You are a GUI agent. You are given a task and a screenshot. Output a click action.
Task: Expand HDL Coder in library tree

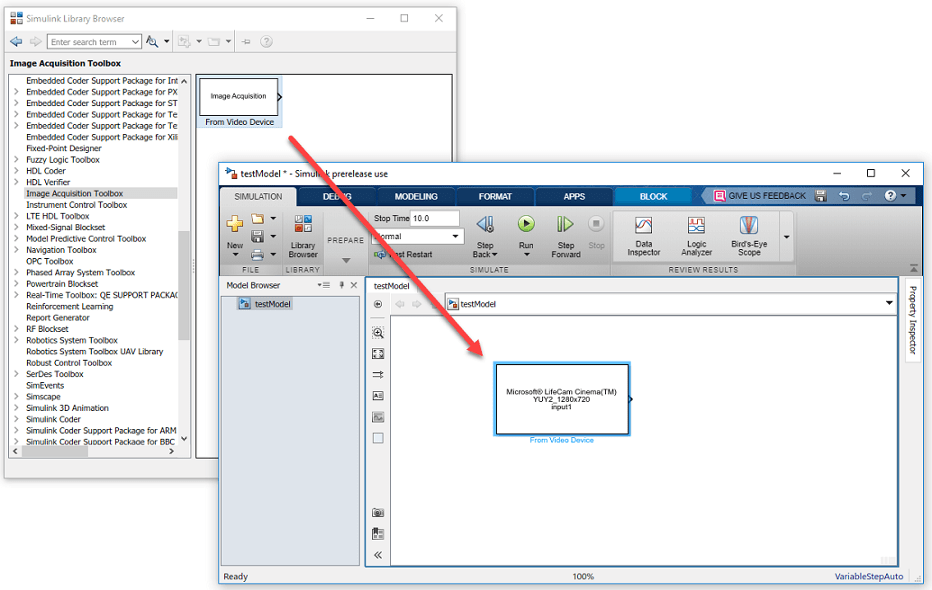(17, 171)
